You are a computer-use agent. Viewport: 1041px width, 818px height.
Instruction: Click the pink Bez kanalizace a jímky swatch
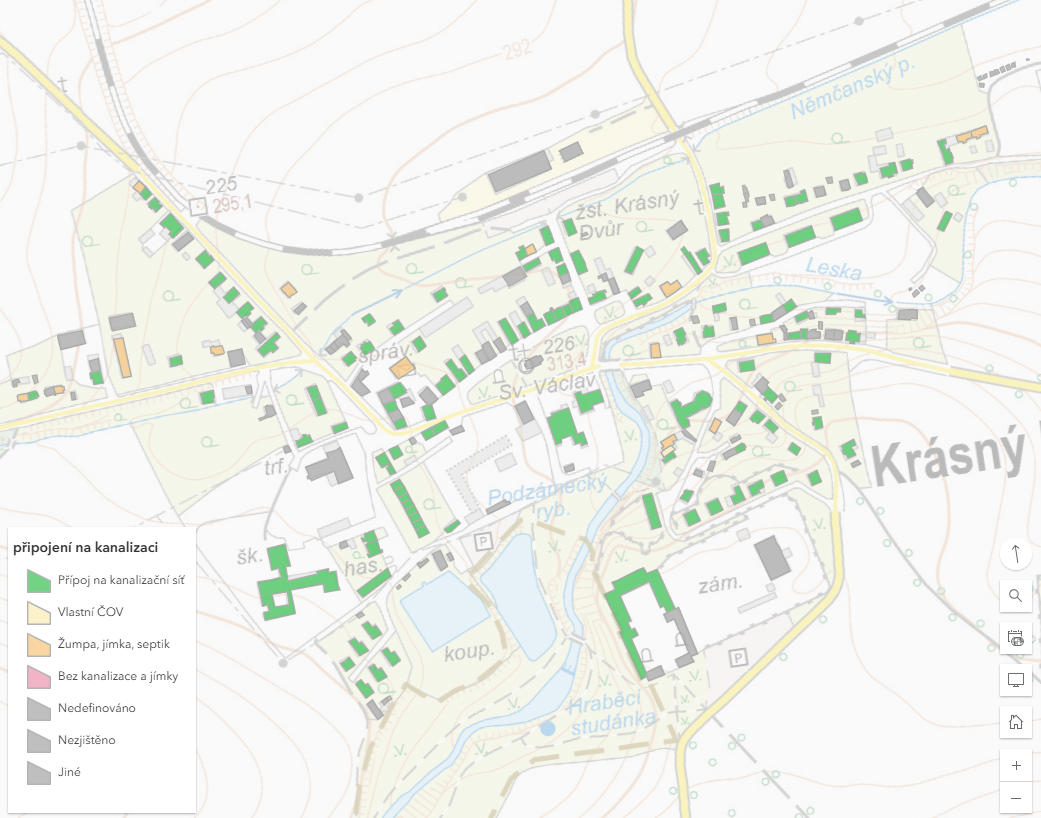coord(39,676)
